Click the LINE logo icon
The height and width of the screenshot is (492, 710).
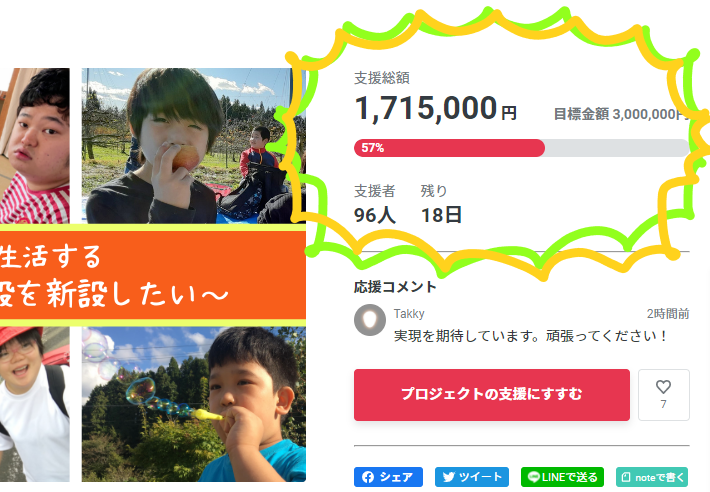tap(534, 477)
